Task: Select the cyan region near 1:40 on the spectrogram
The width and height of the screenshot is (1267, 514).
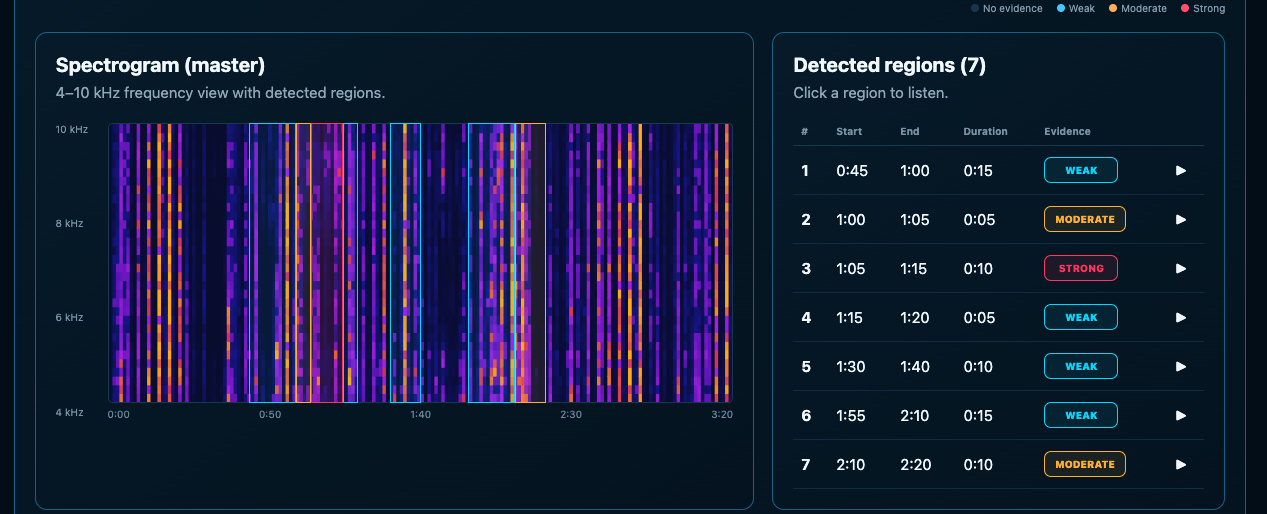Action: tap(405, 263)
